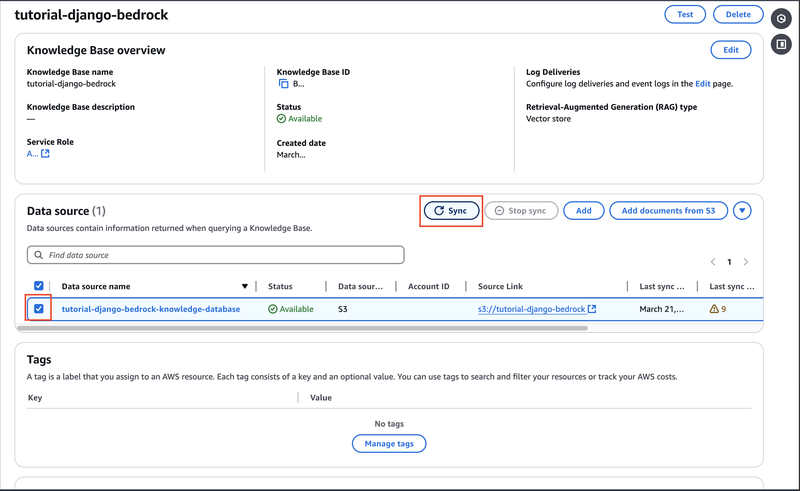Click the Source Link column header
Screen dimensions: 800x491
tap(500, 286)
